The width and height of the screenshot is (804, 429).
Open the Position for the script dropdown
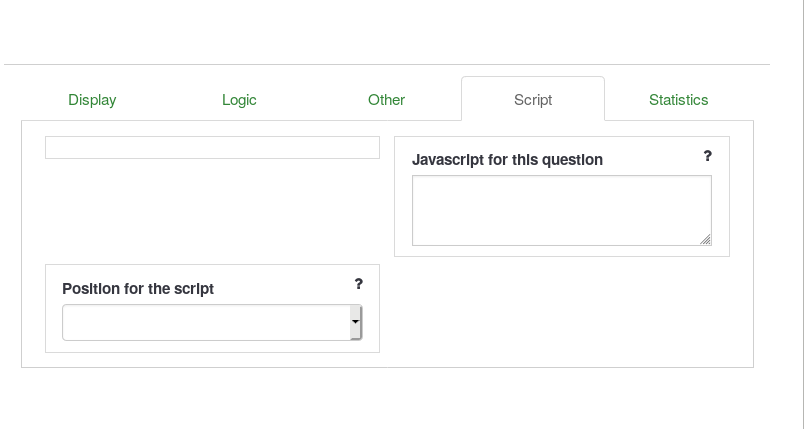(205, 322)
